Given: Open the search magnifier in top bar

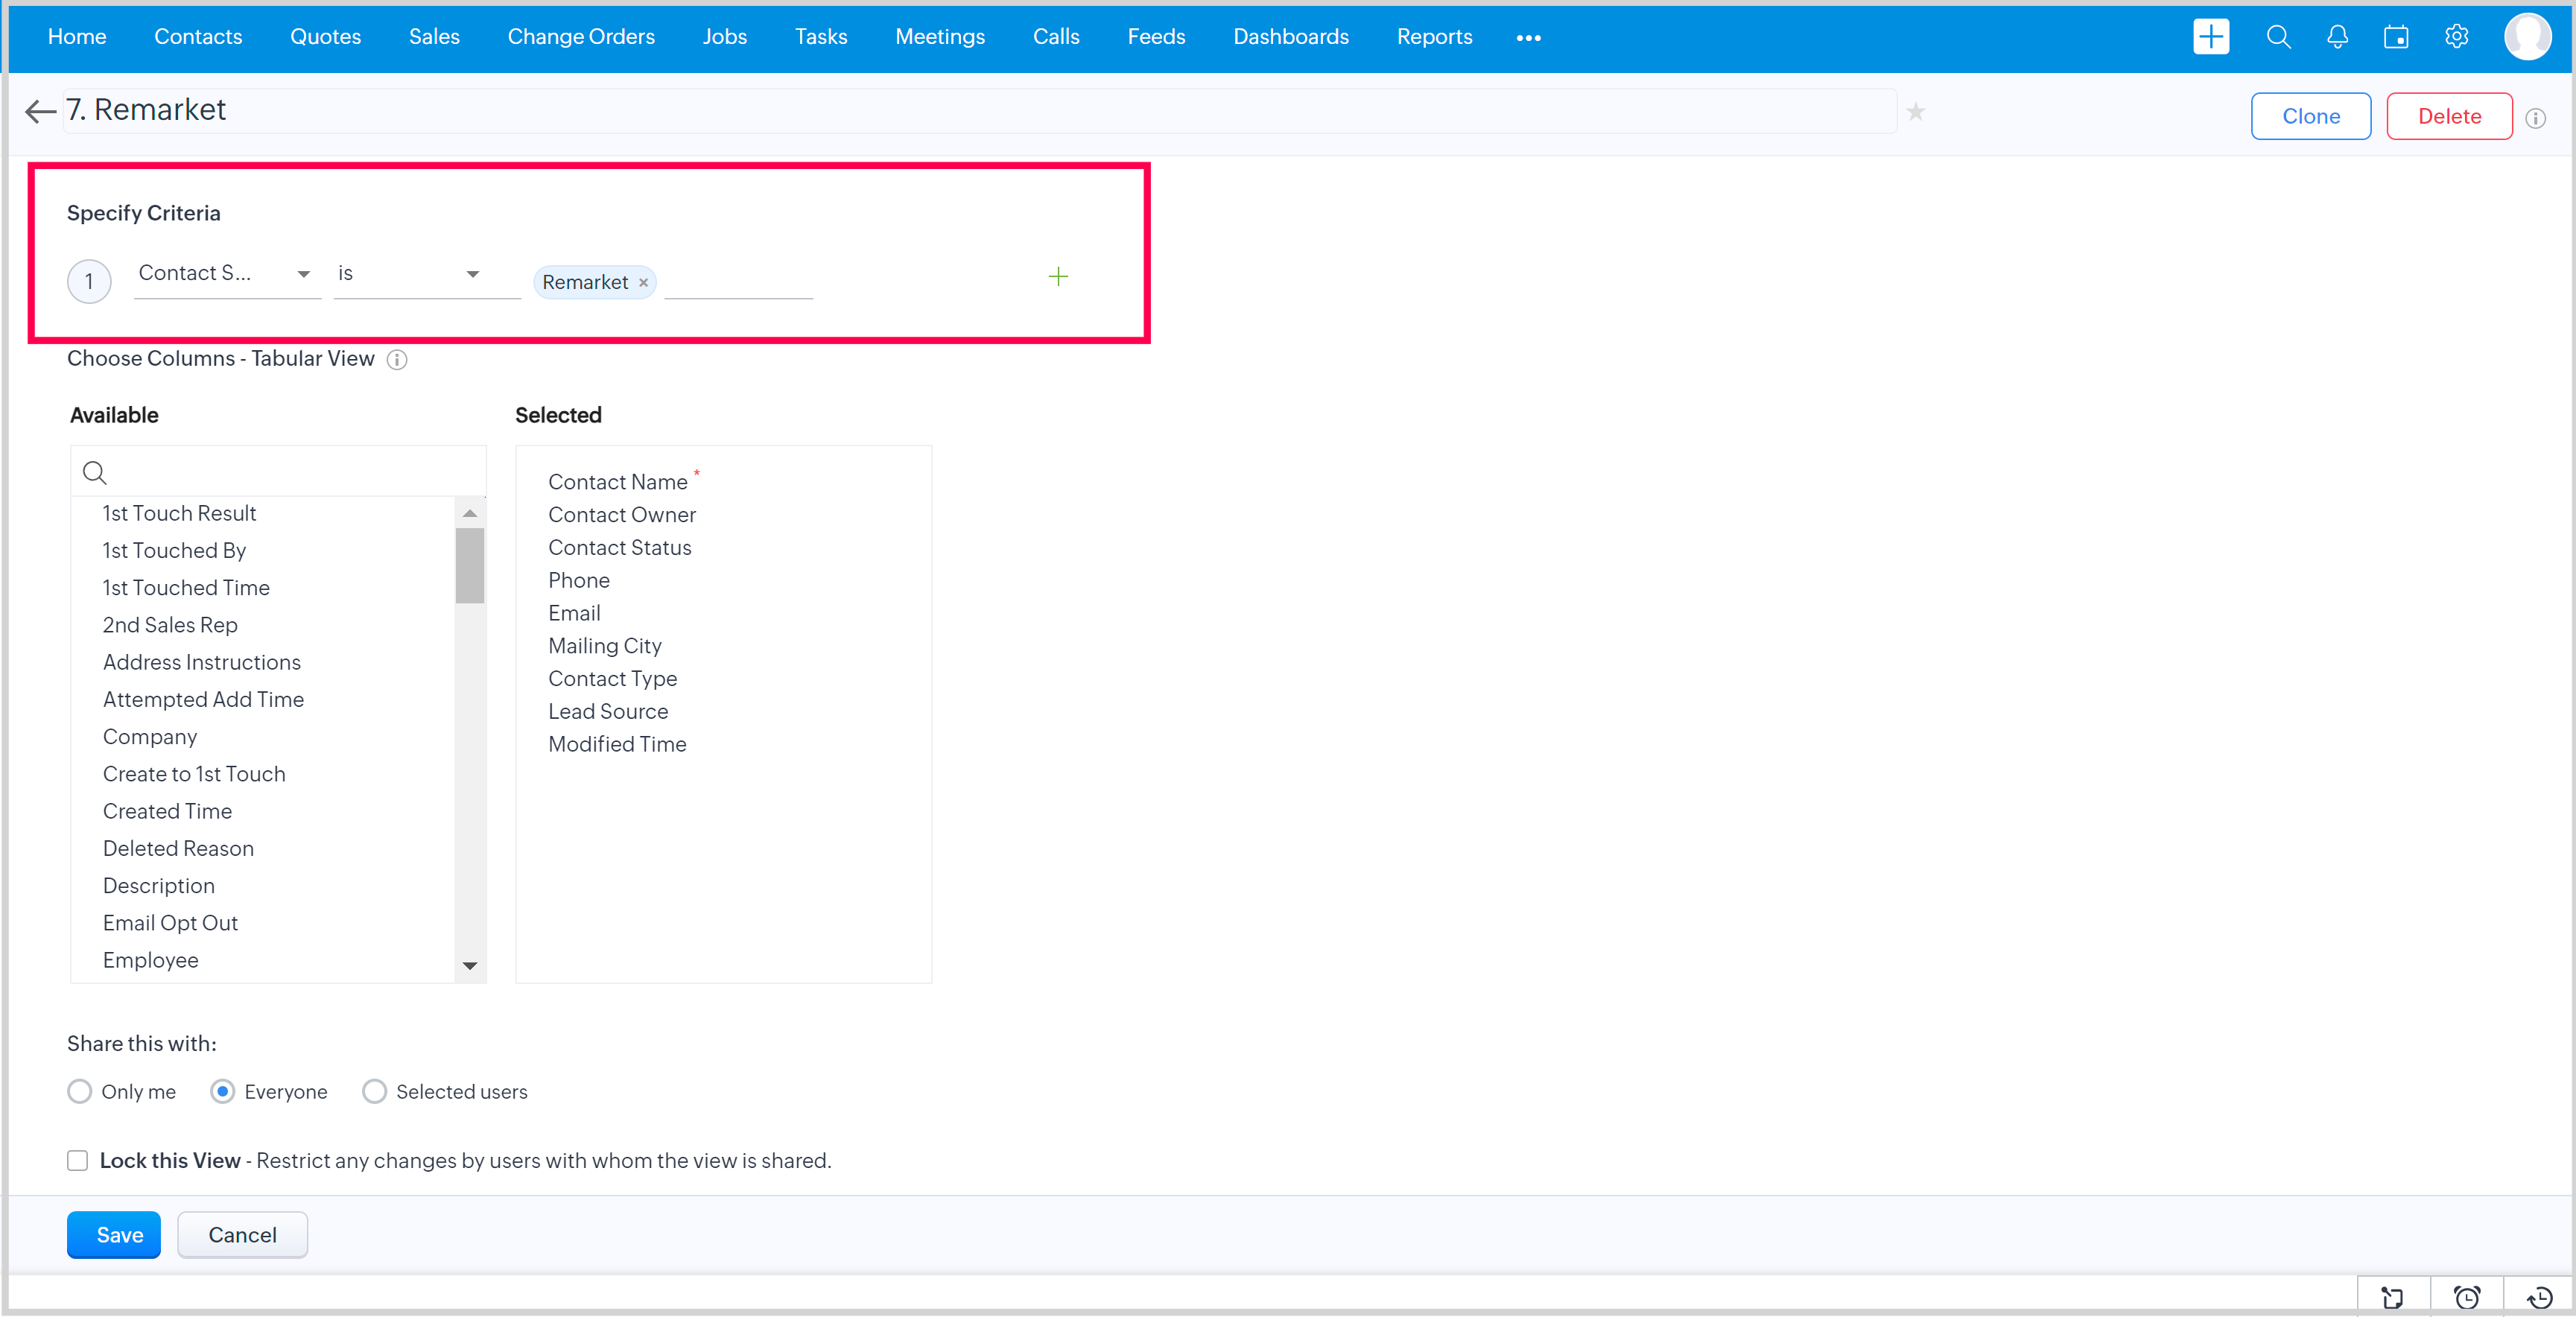Looking at the screenshot, I should 2278,37.
